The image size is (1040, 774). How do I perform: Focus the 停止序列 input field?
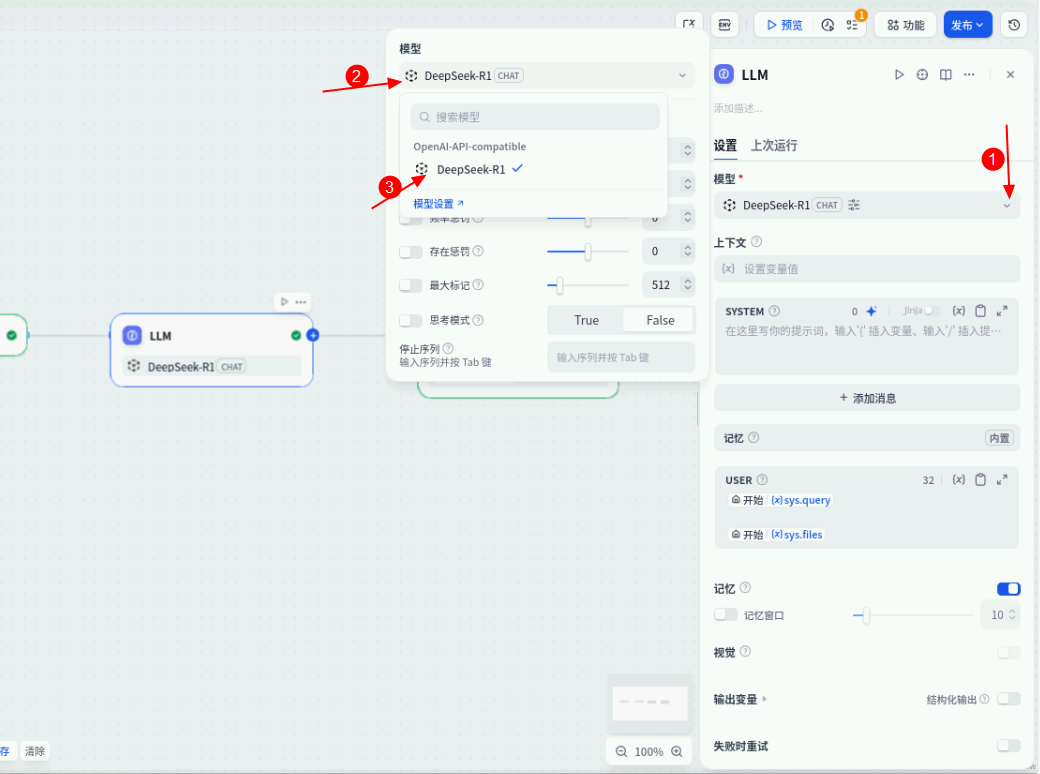click(x=621, y=357)
